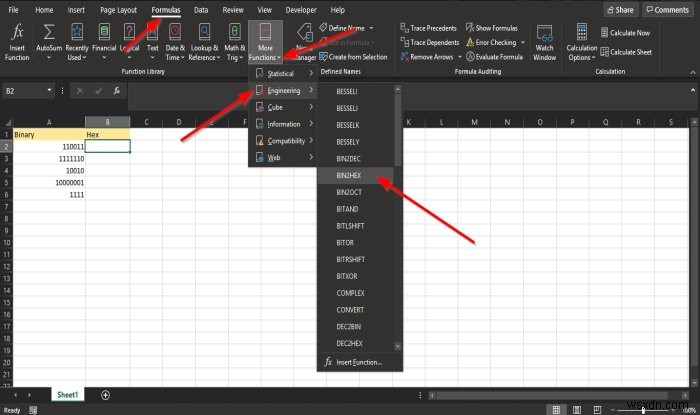The height and width of the screenshot is (415, 700).
Task: Switch to Page Layout view in status bar
Action: pyautogui.click(x=577, y=410)
